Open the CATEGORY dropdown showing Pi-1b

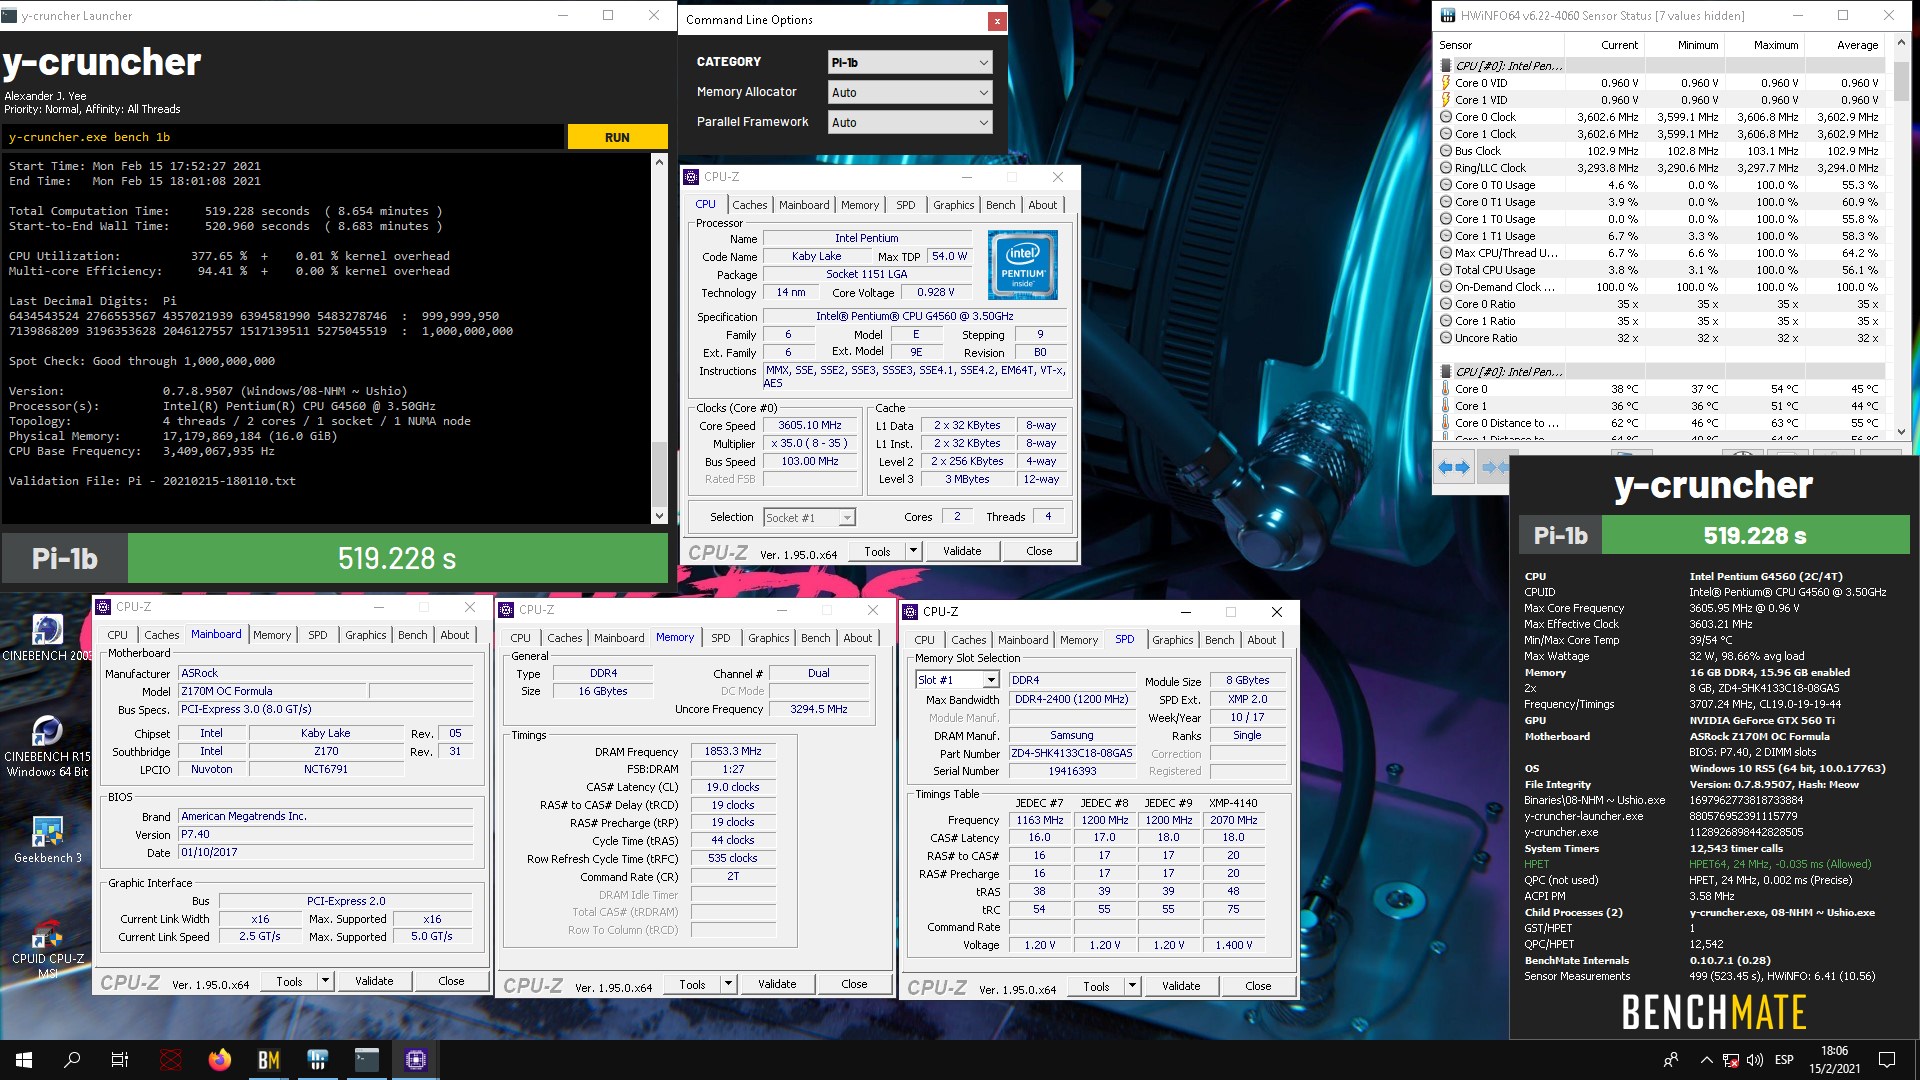coord(910,62)
